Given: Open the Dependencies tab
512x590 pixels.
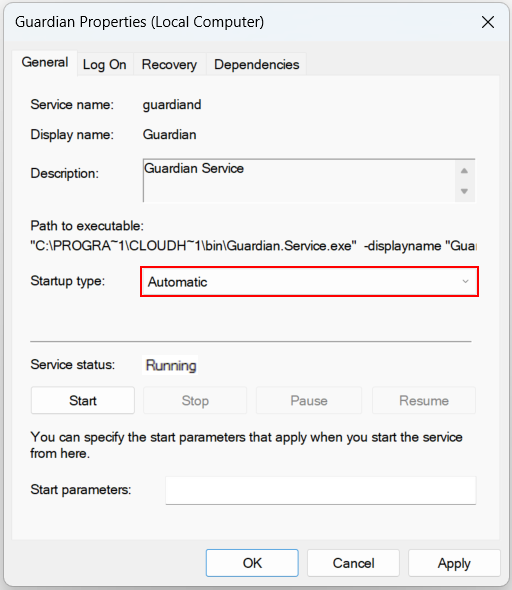Looking at the screenshot, I should tap(257, 65).
